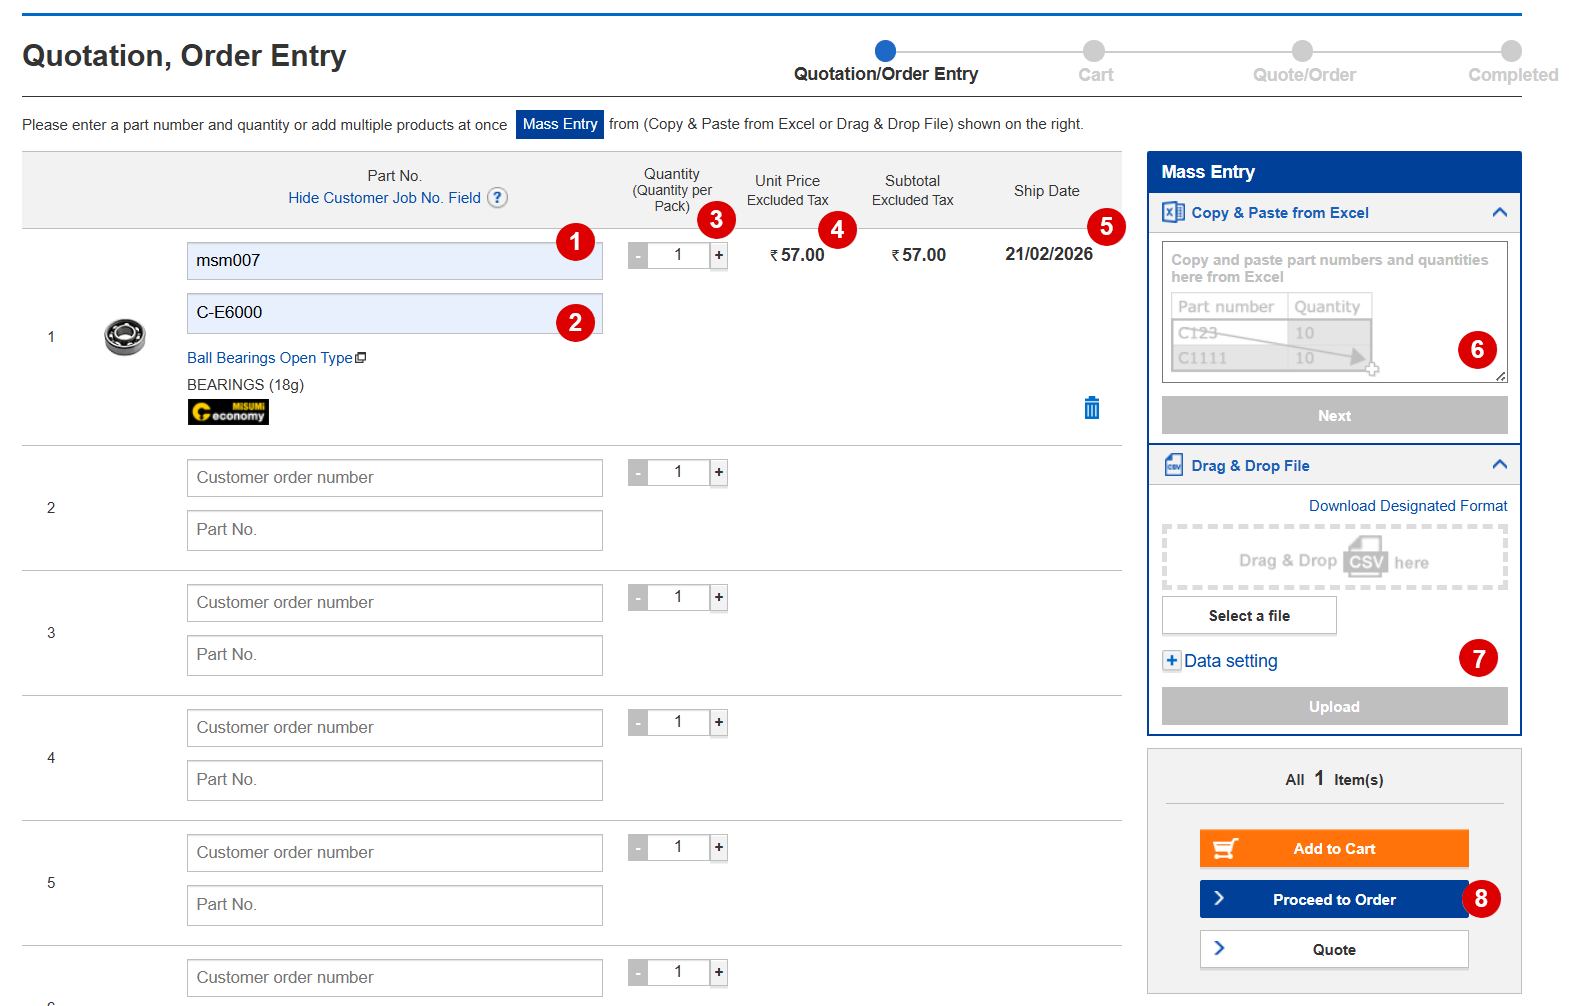Delete row 1 with the trash icon

click(x=1091, y=408)
